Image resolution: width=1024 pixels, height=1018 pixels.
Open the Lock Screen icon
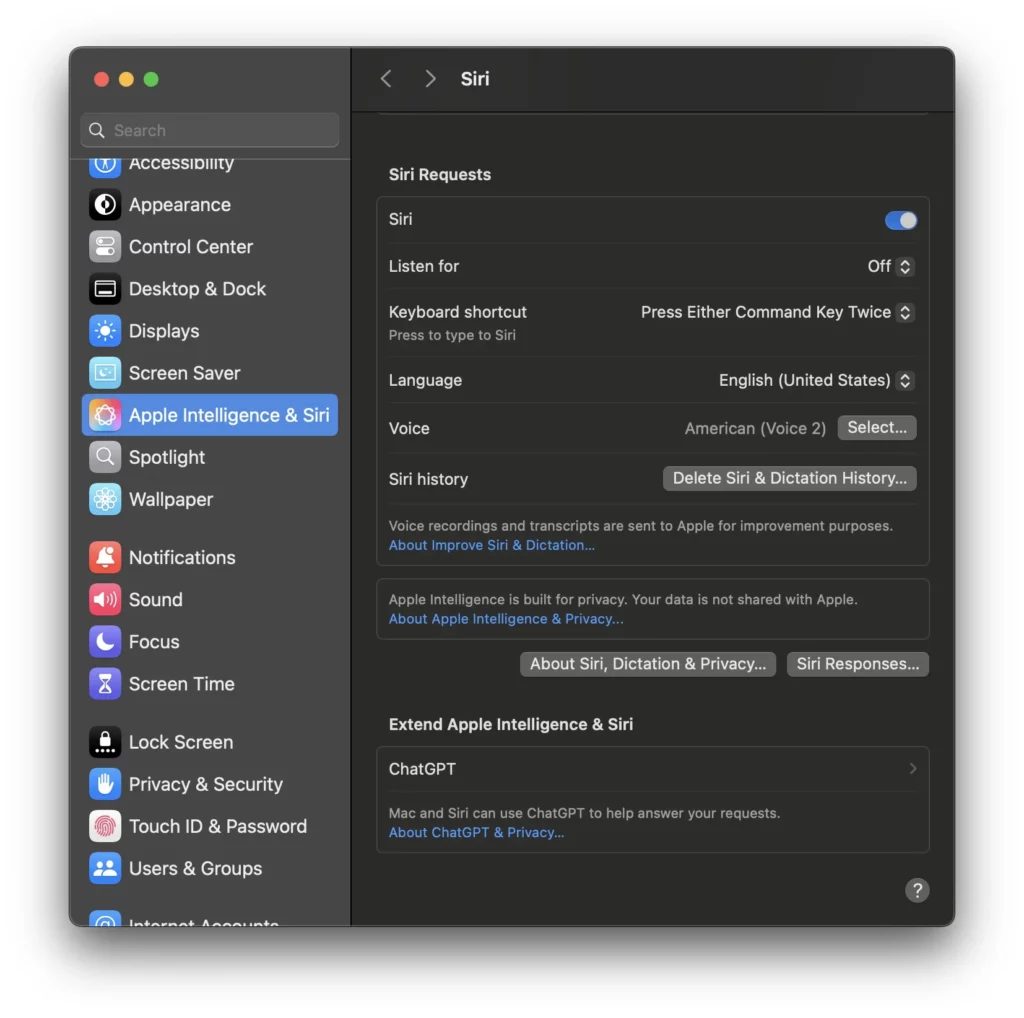104,742
